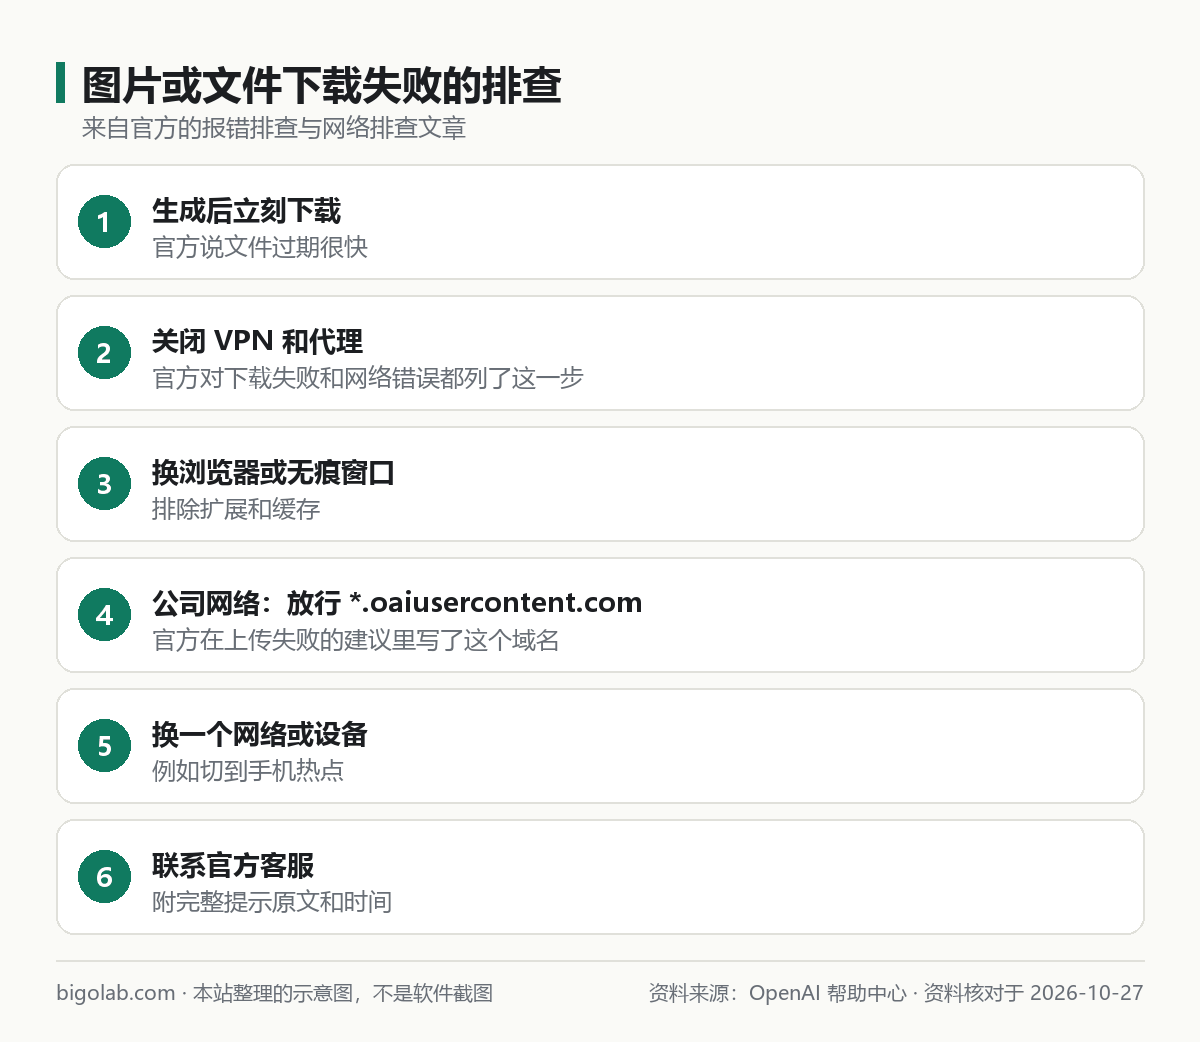Screen dimensions: 1200x1042
Task: Click the number 6 circle badge
Action: pos(104,877)
